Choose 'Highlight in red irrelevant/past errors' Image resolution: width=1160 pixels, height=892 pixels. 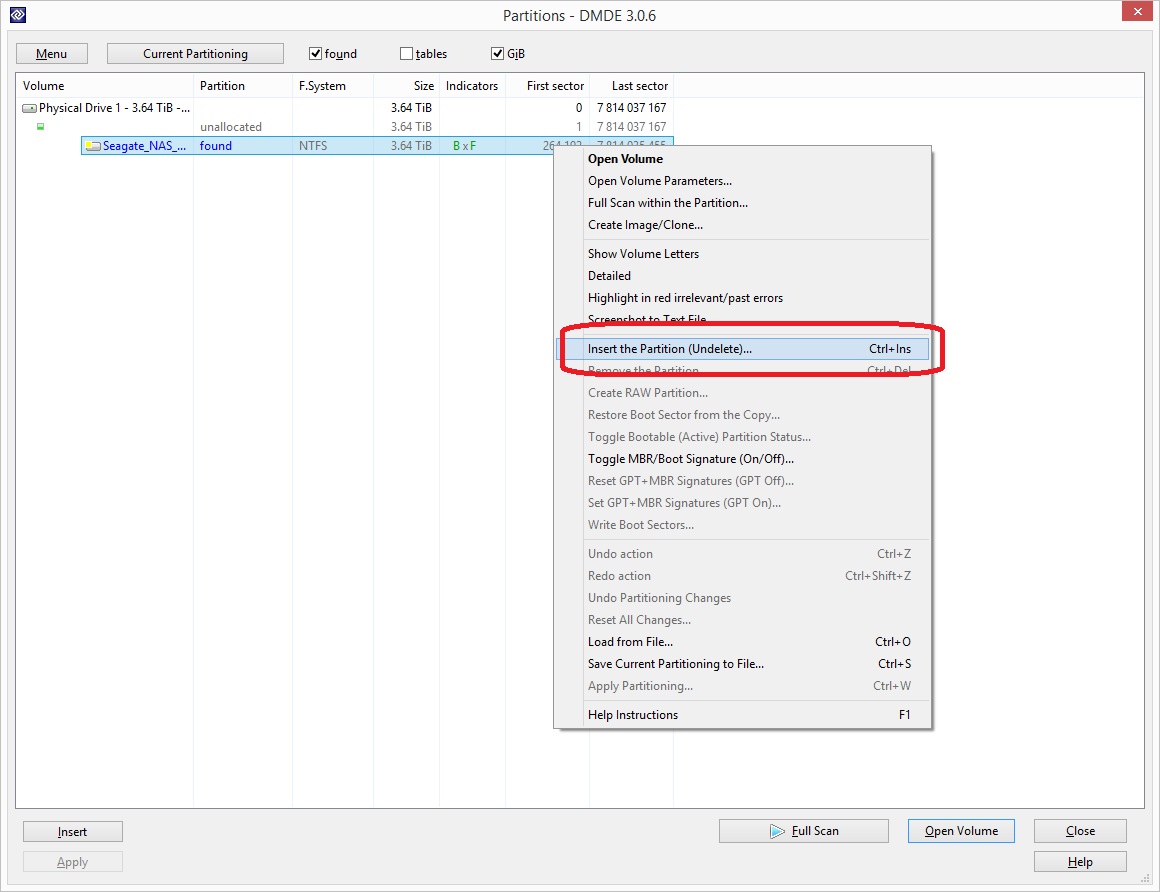coord(743,298)
